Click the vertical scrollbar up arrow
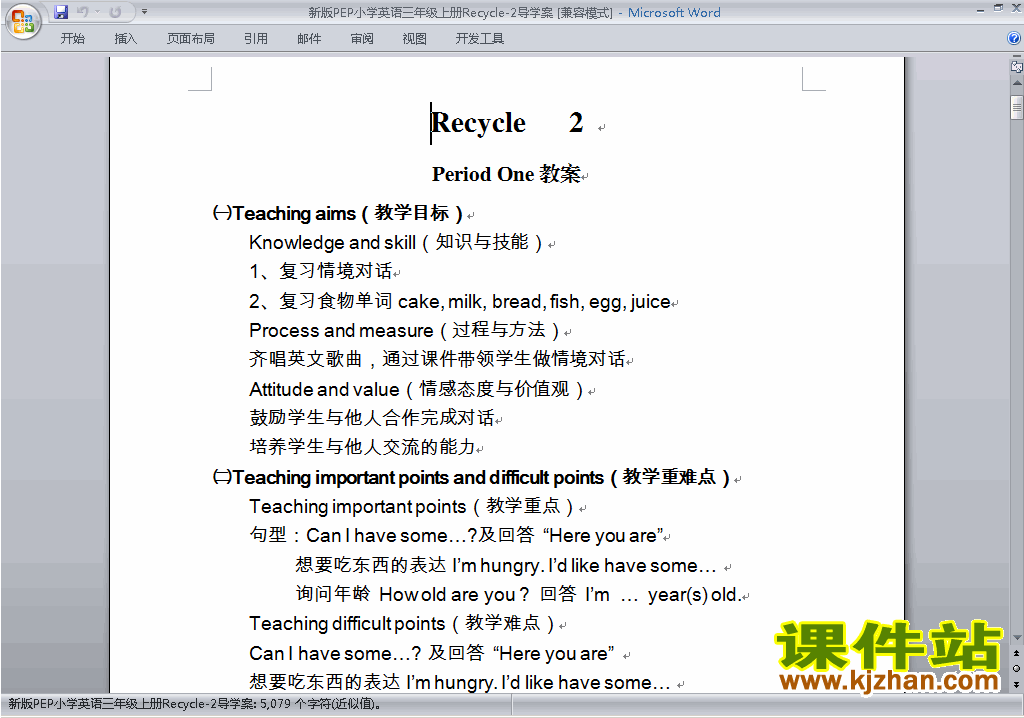The width and height of the screenshot is (1024, 718). tap(1016, 84)
